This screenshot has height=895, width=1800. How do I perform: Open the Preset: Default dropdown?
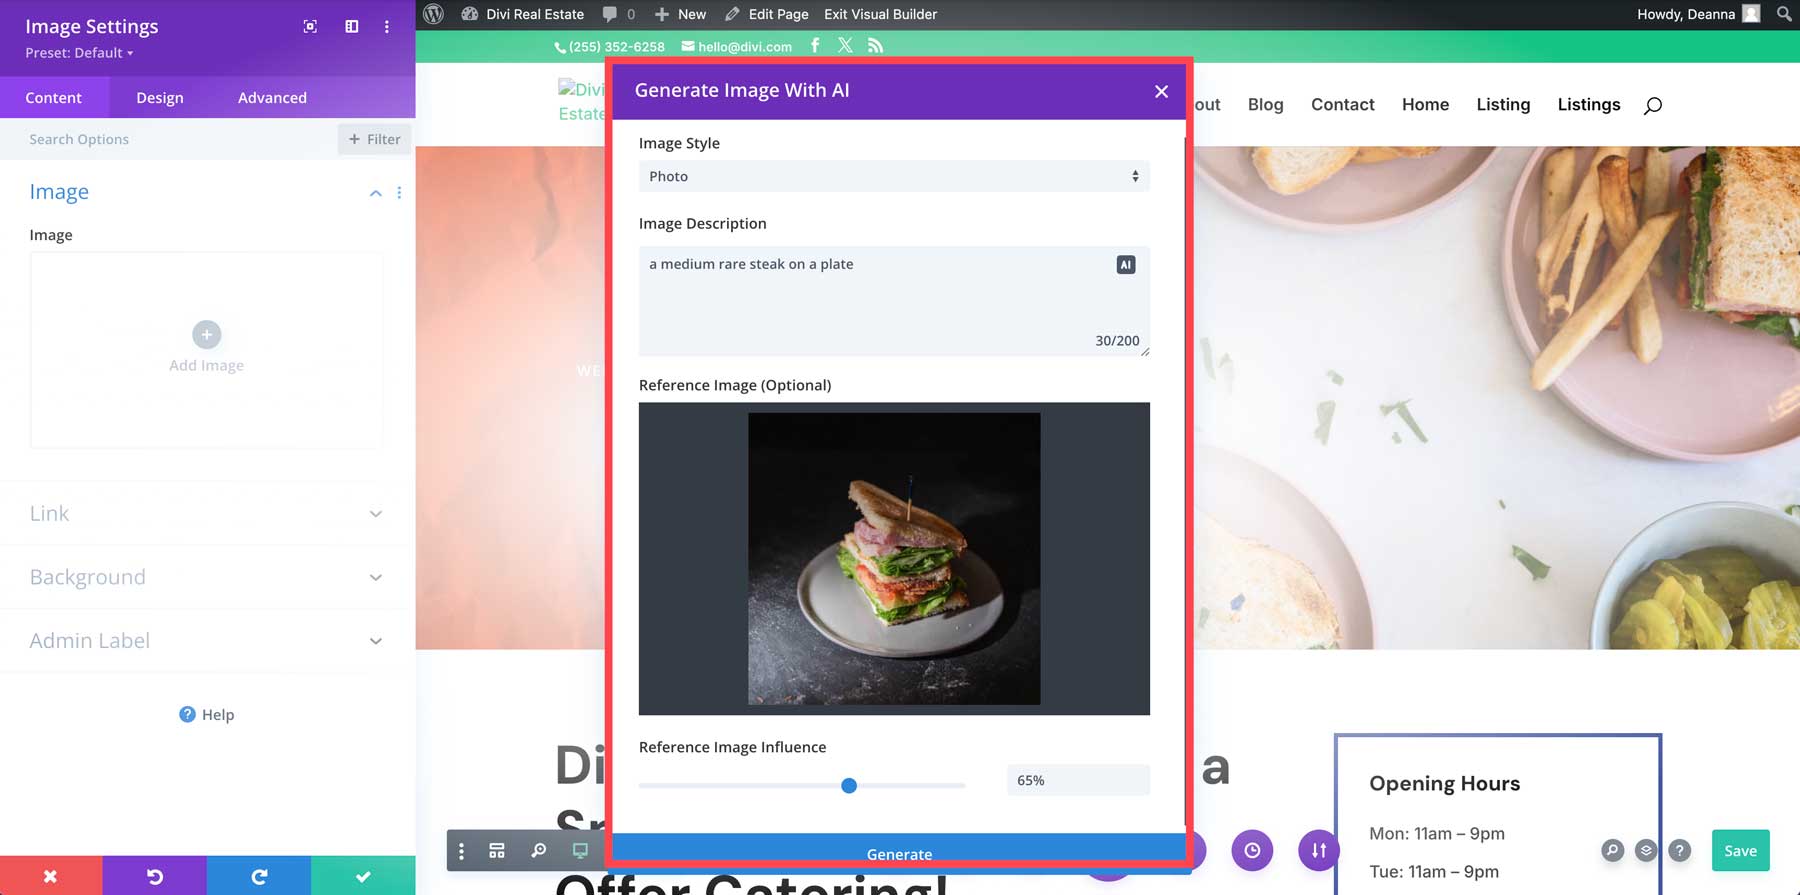point(79,53)
